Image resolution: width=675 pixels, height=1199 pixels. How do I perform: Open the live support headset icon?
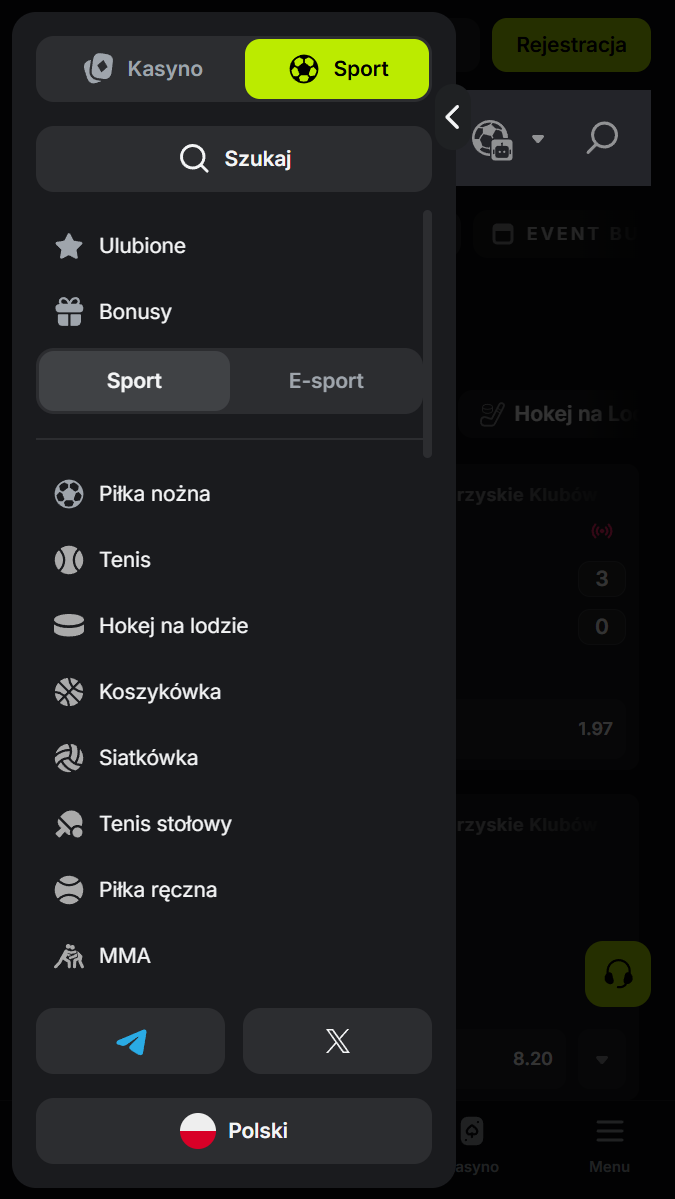pos(618,973)
